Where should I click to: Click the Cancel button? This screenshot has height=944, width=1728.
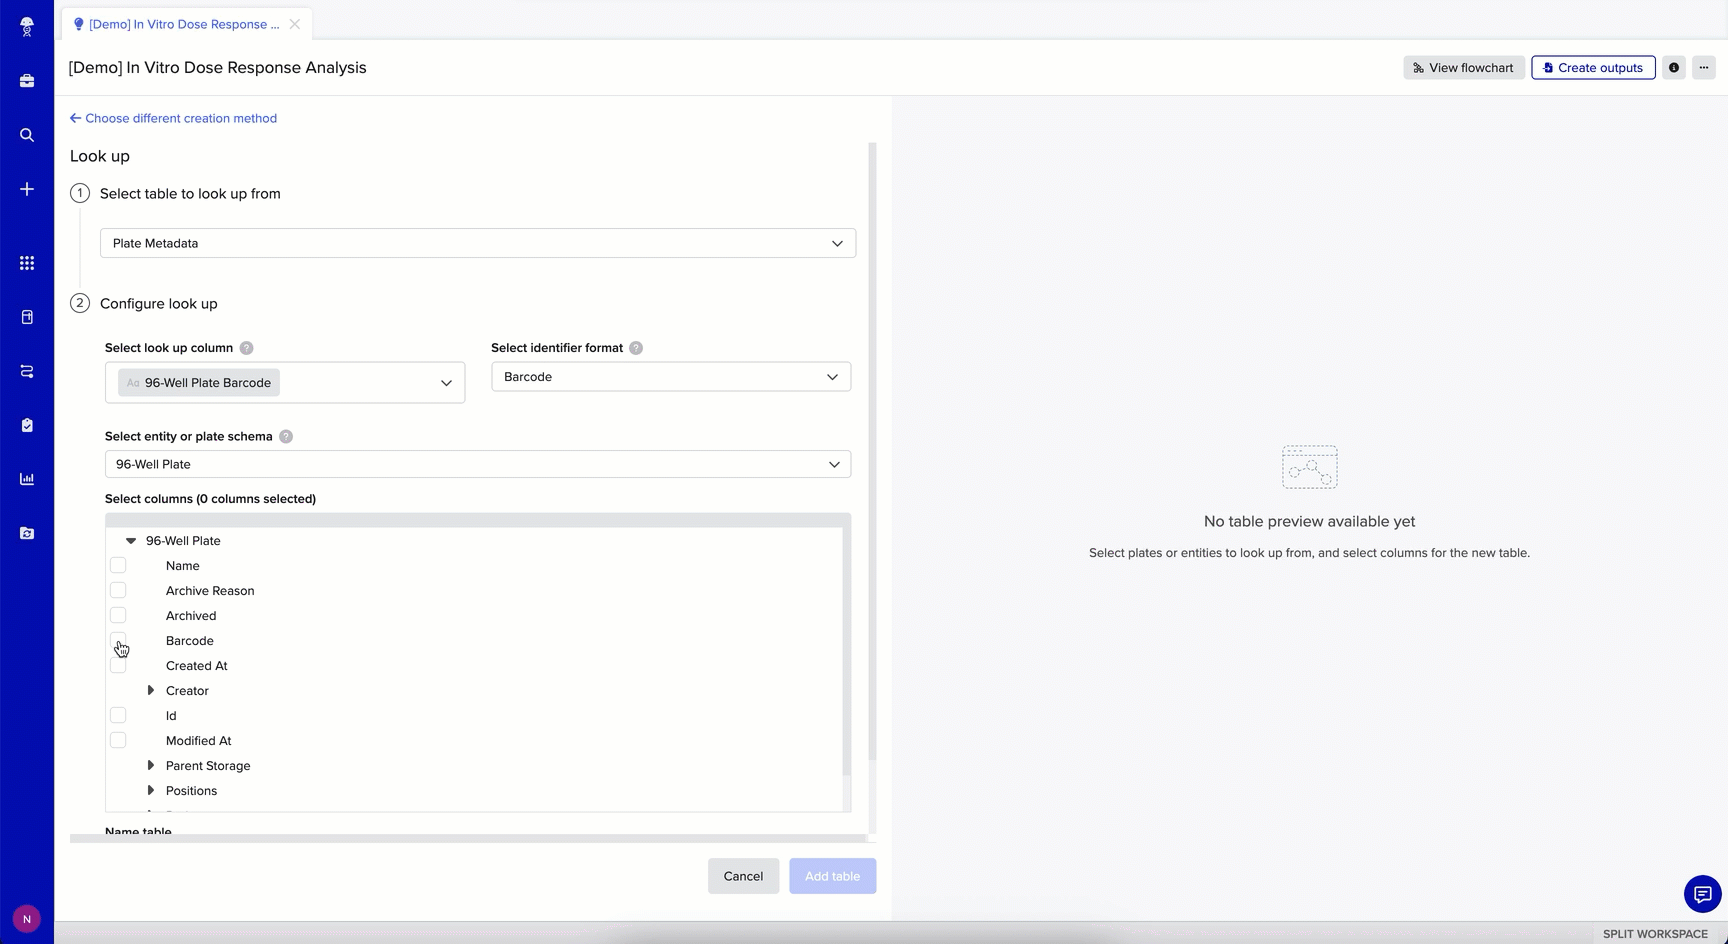coord(743,876)
